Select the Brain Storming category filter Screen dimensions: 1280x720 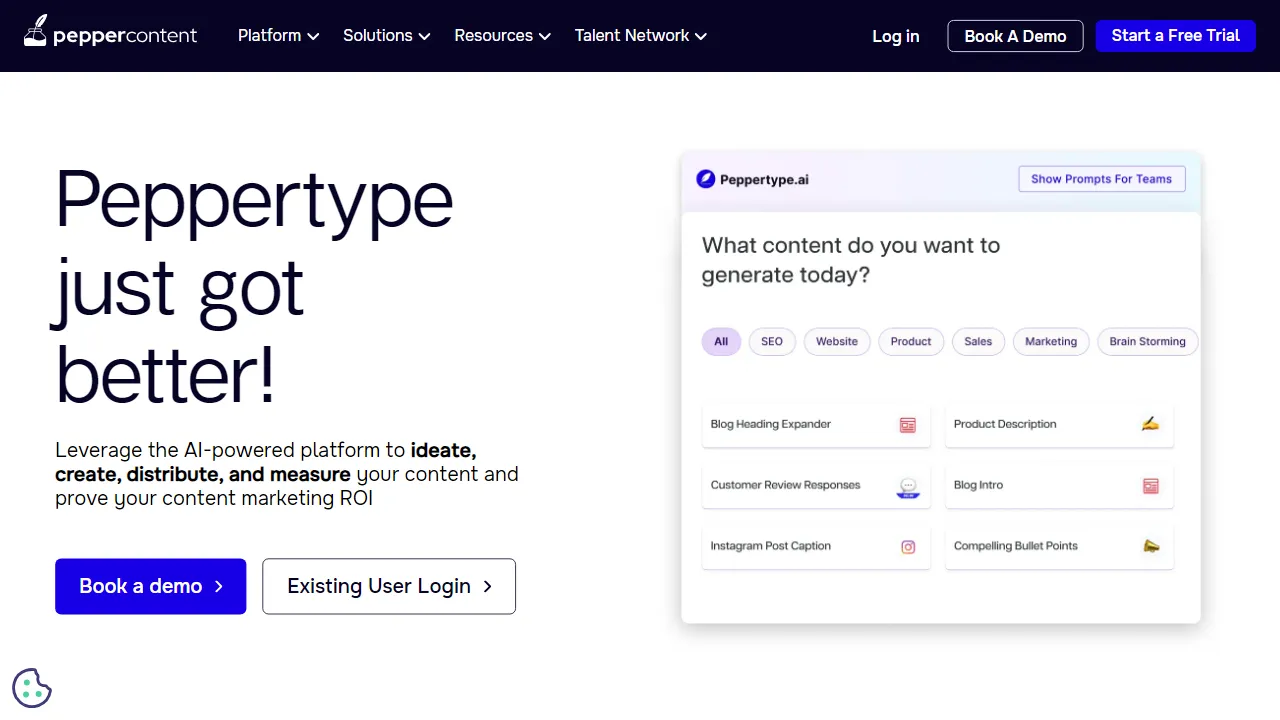click(1147, 342)
